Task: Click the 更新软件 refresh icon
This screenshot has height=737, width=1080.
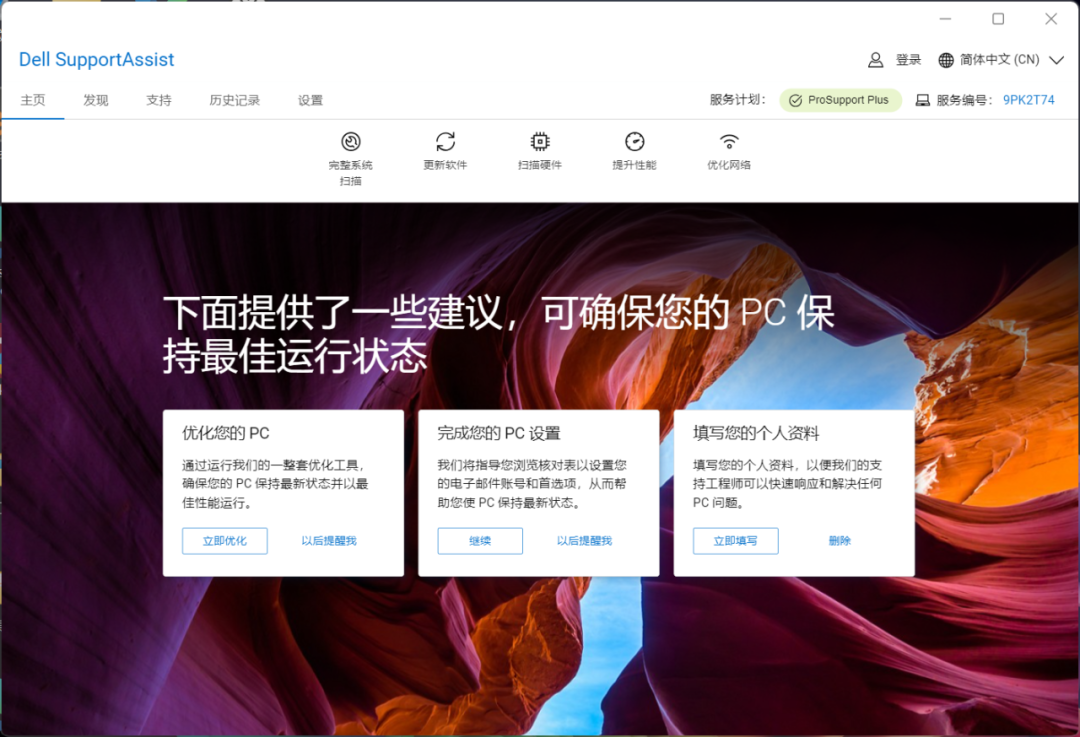Action: coord(446,142)
